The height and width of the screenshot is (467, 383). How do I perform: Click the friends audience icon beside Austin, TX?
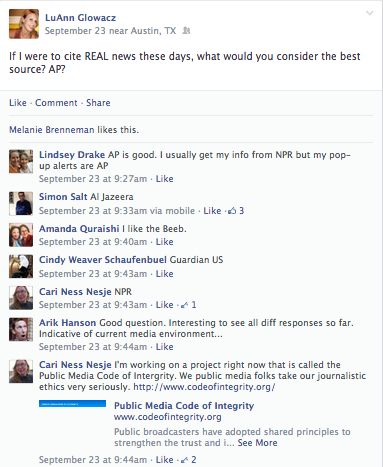pyautogui.click(x=186, y=31)
